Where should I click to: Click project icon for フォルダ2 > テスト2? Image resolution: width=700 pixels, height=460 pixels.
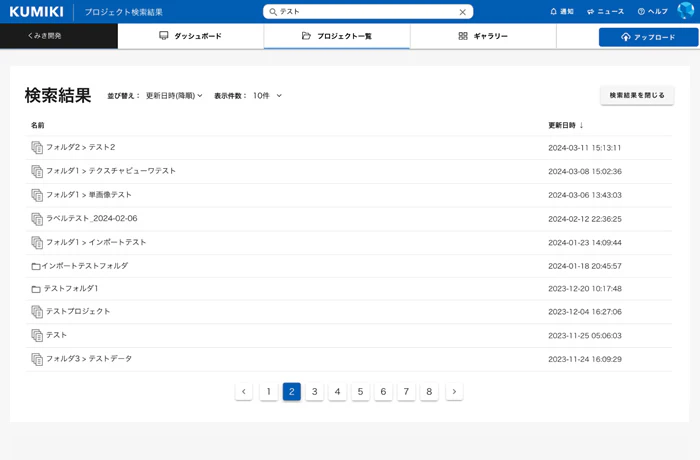click(x=37, y=147)
